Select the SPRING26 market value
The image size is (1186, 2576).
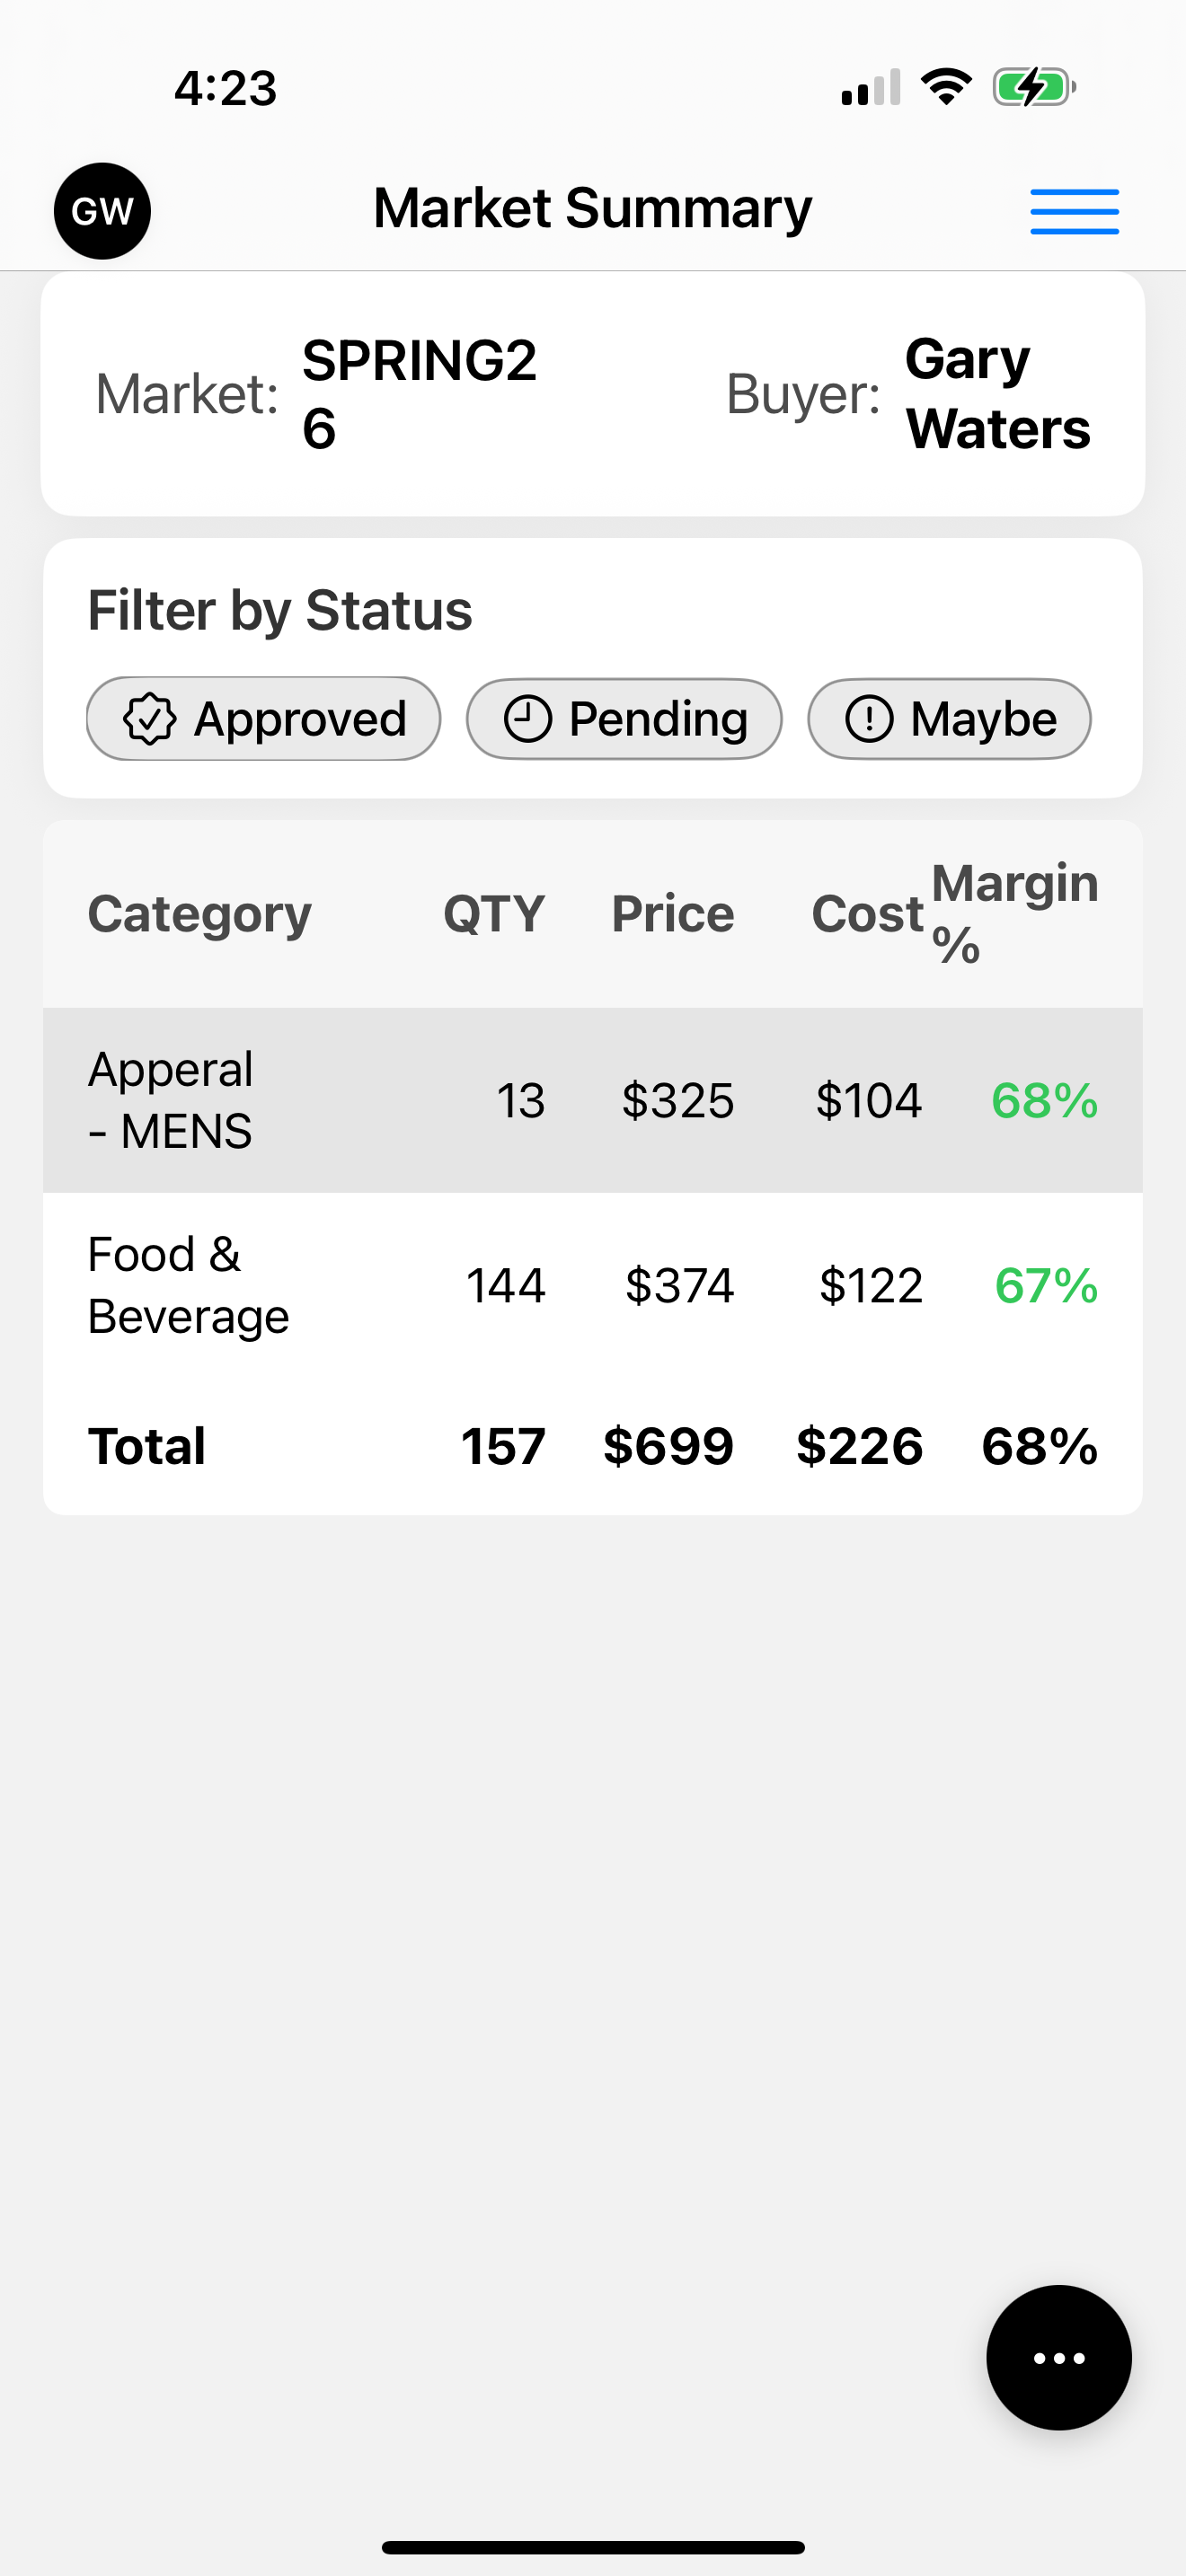(x=419, y=394)
